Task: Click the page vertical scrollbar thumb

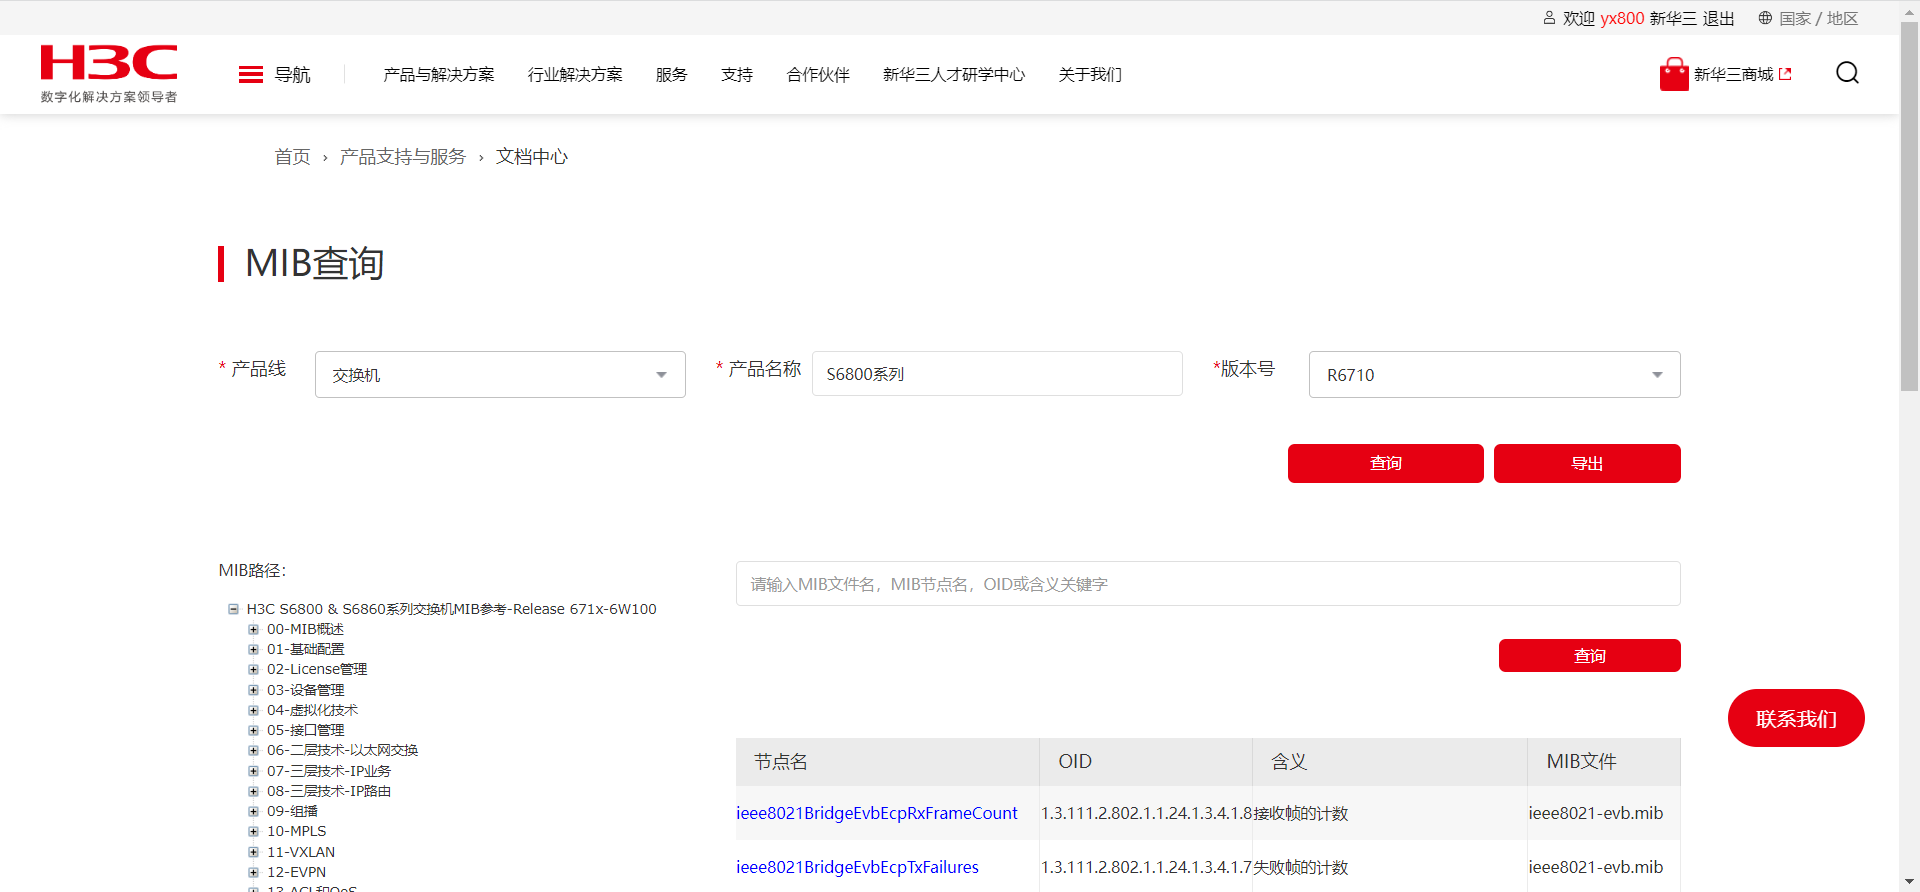Action: [x=1910, y=205]
